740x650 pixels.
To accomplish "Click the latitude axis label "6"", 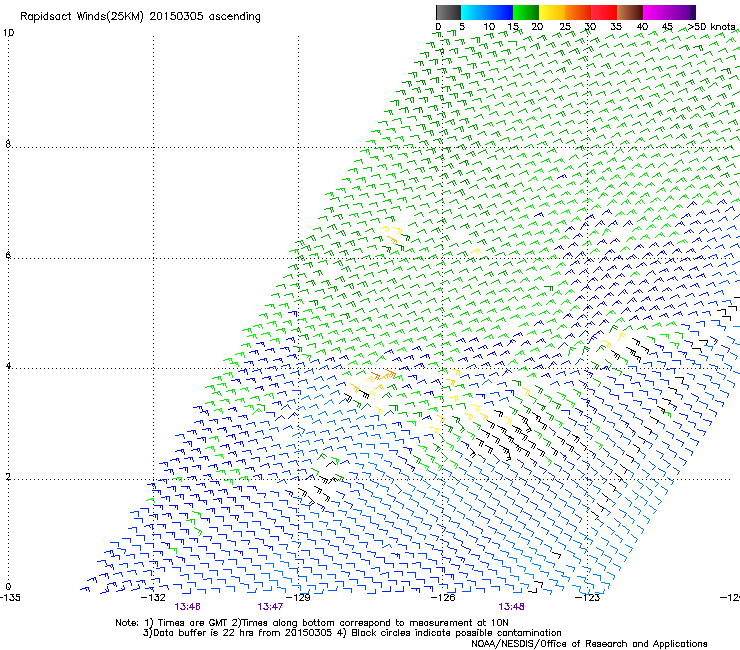I will click(8, 255).
